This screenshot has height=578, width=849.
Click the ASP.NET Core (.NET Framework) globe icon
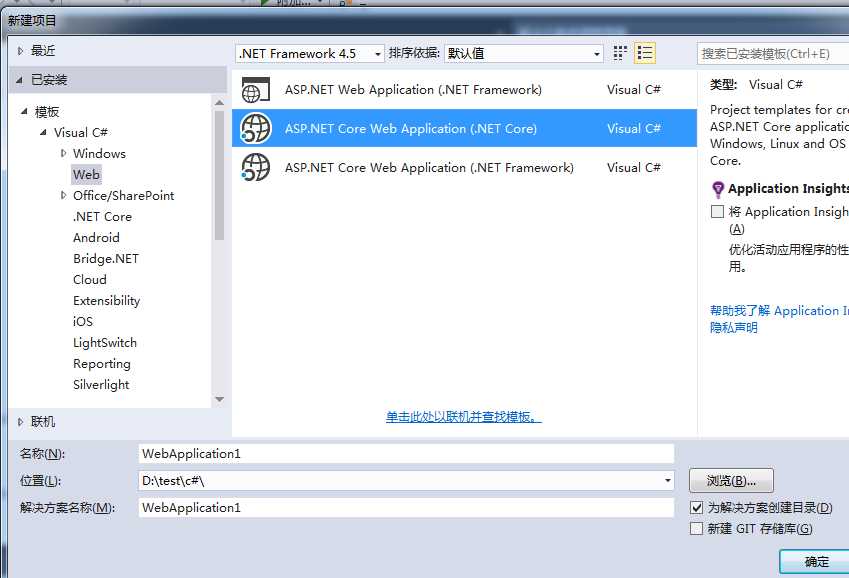[x=256, y=167]
